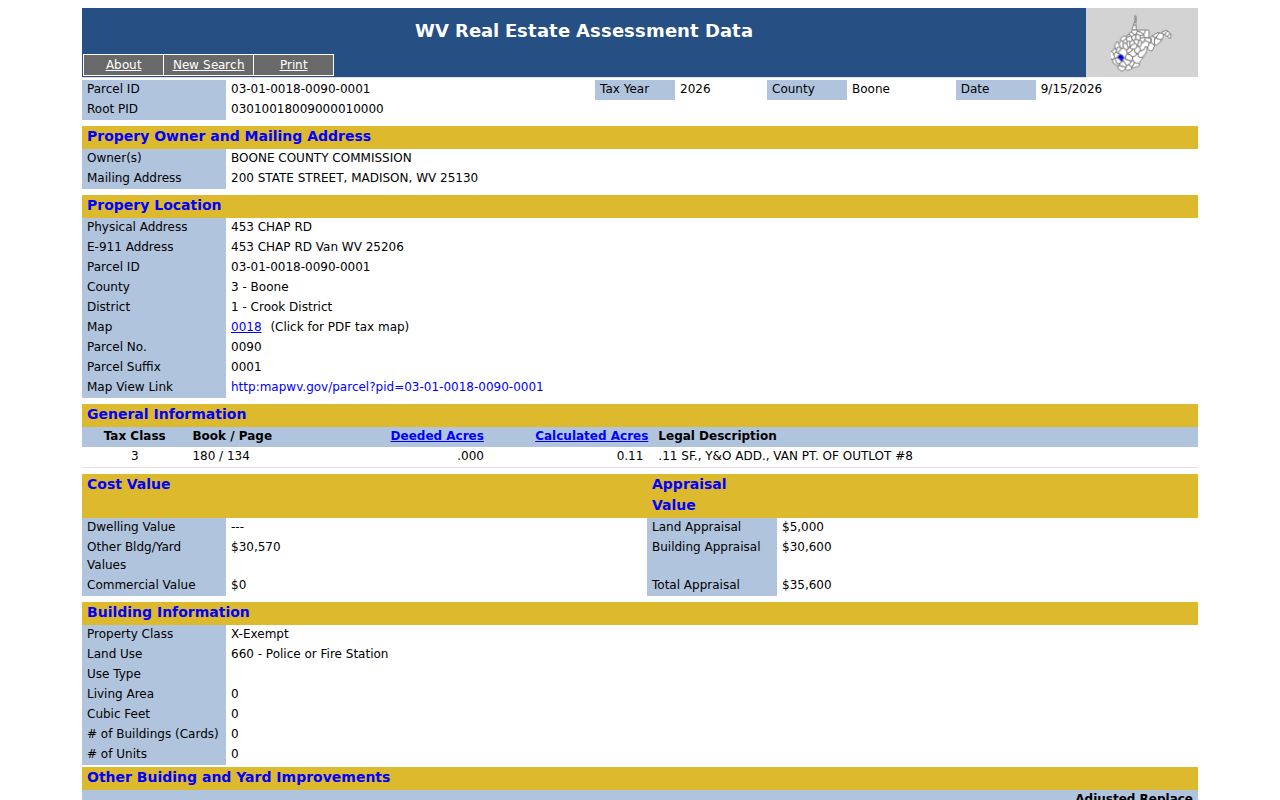Image resolution: width=1280 pixels, height=800 pixels.
Task: Click the Calculated Acres value 0.11
Action: tap(630, 456)
